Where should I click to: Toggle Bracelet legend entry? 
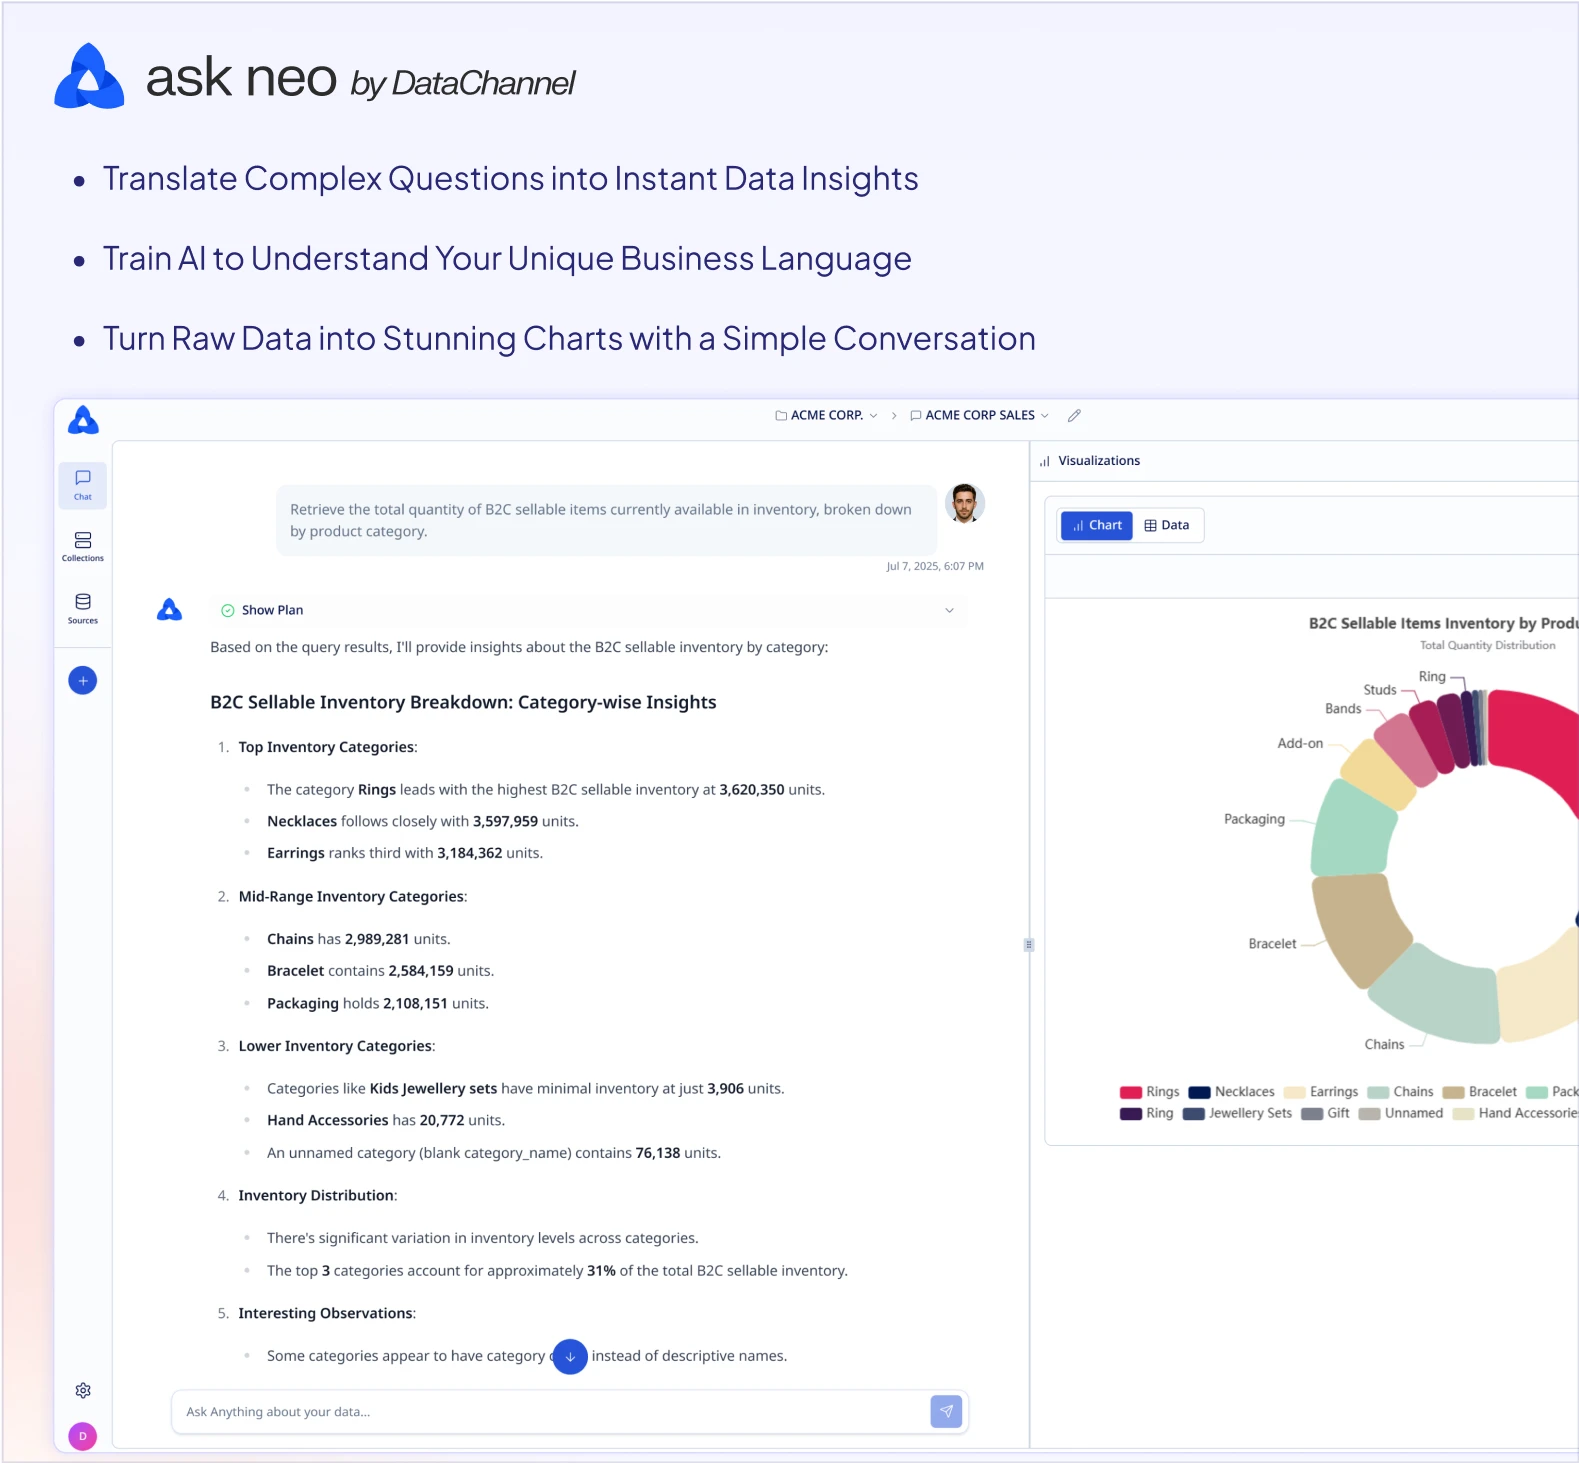pyautogui.click(x=1480, y=1092)
